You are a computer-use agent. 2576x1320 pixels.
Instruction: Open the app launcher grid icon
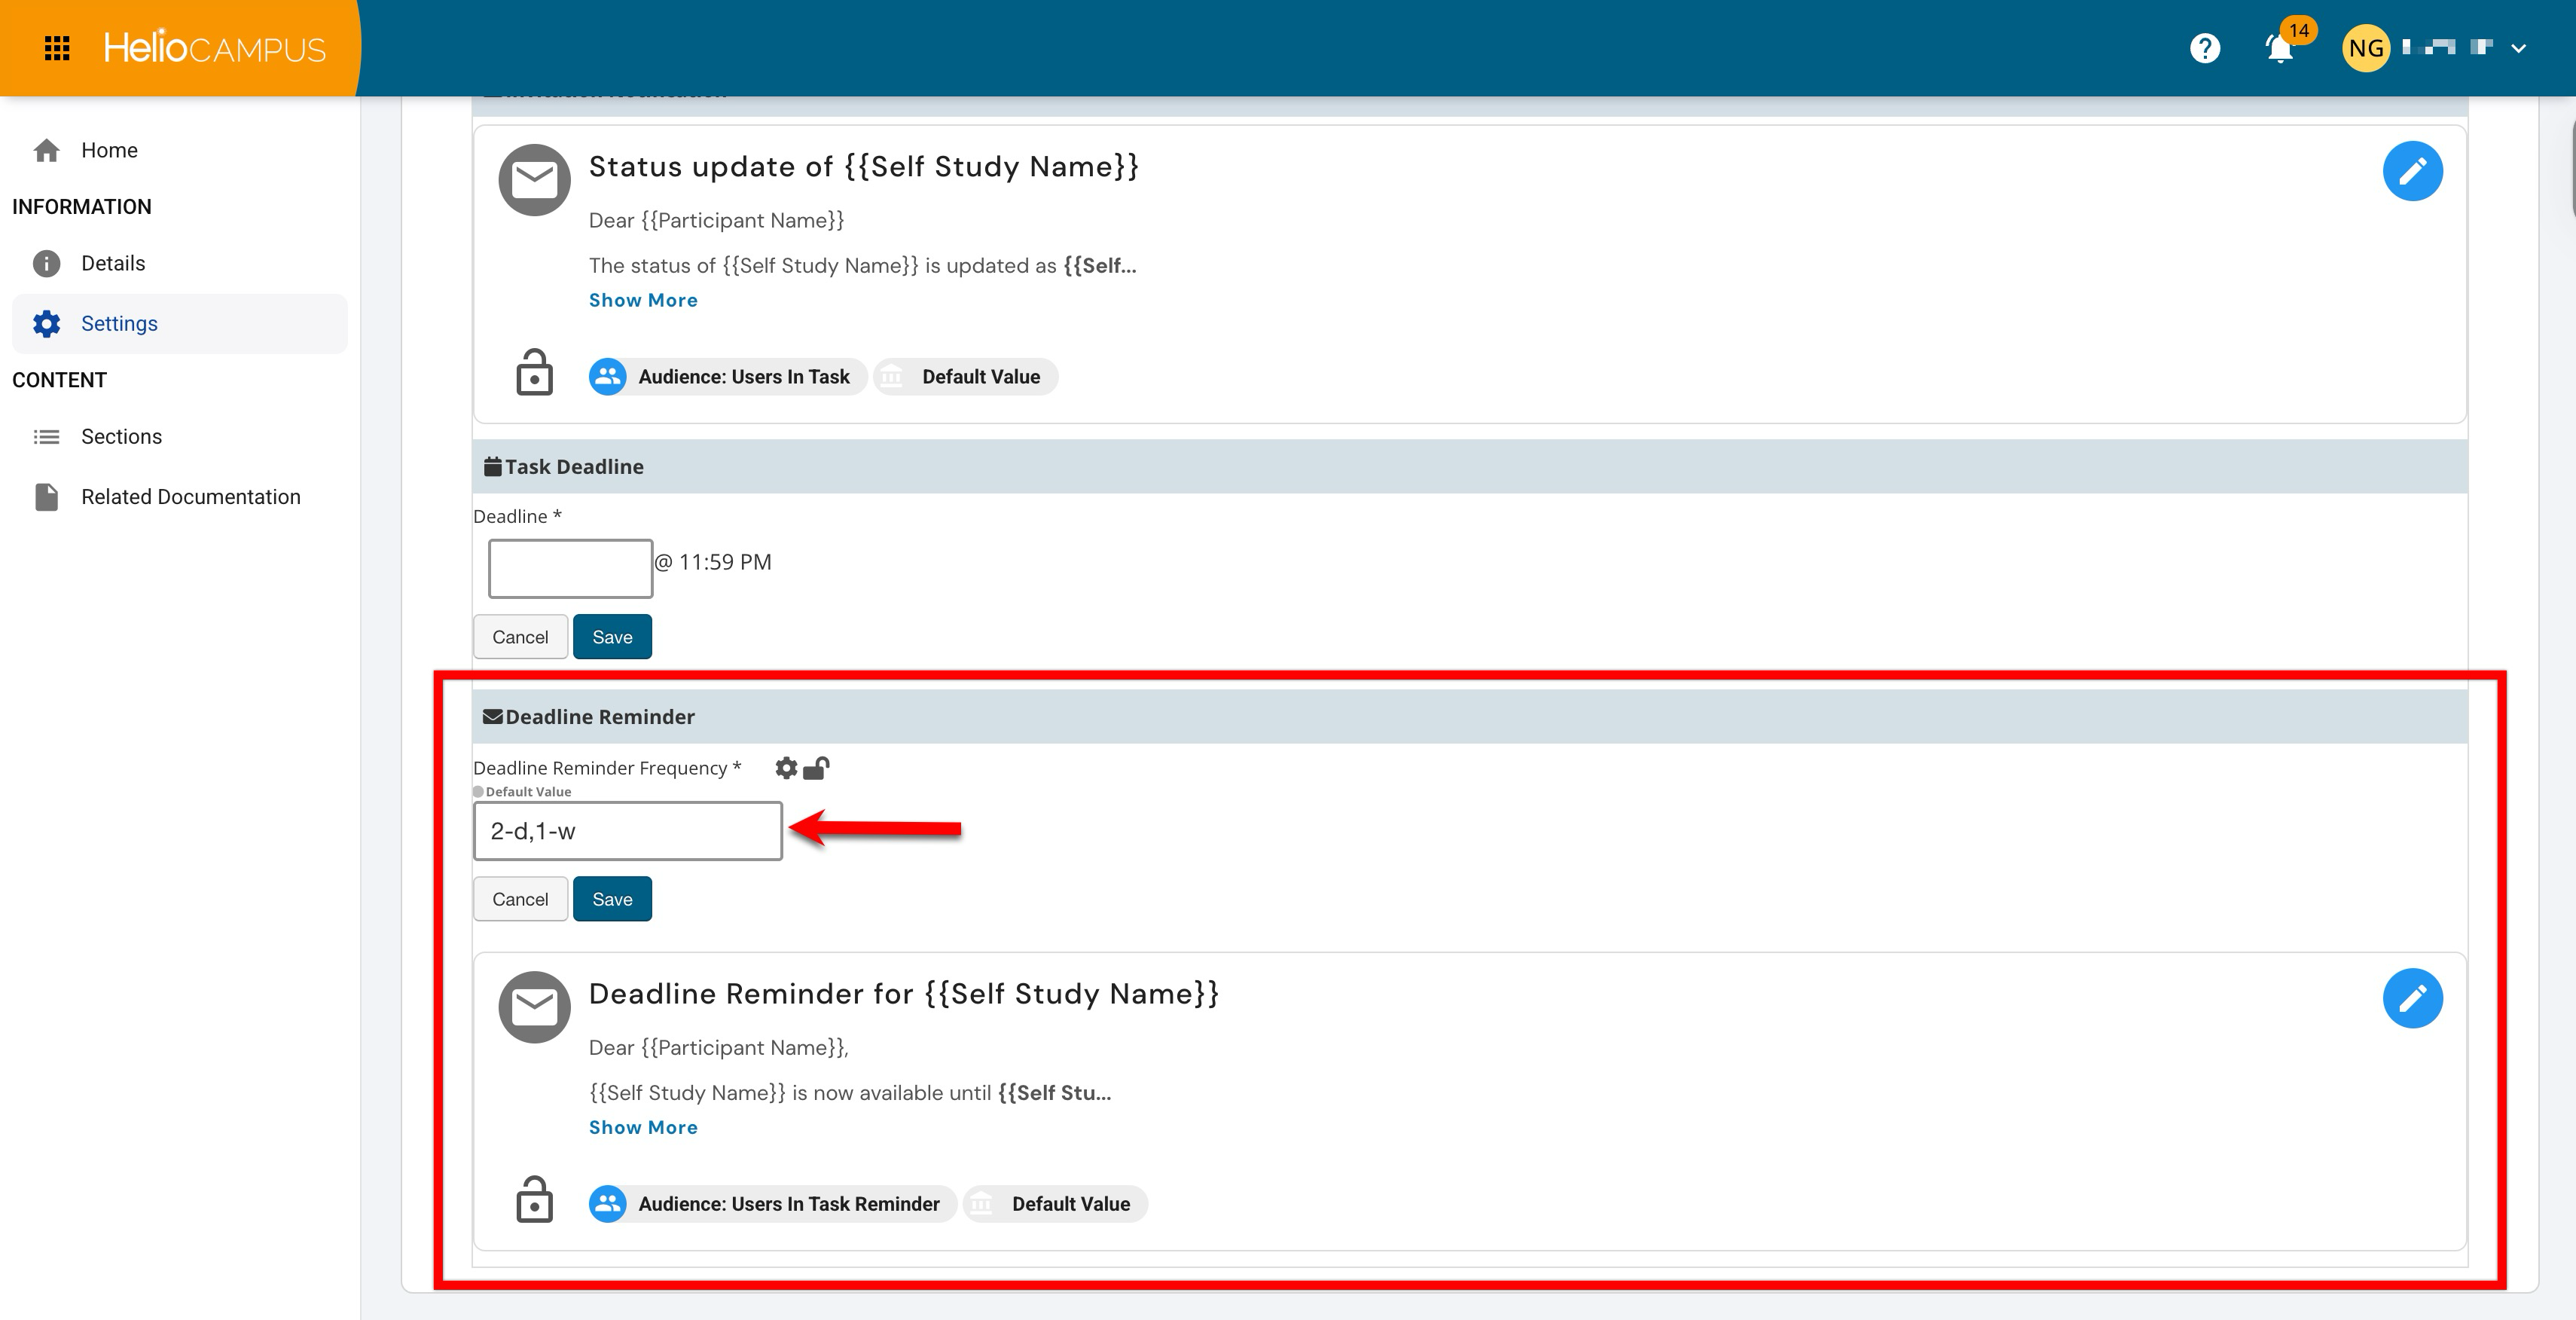point(57,48)
